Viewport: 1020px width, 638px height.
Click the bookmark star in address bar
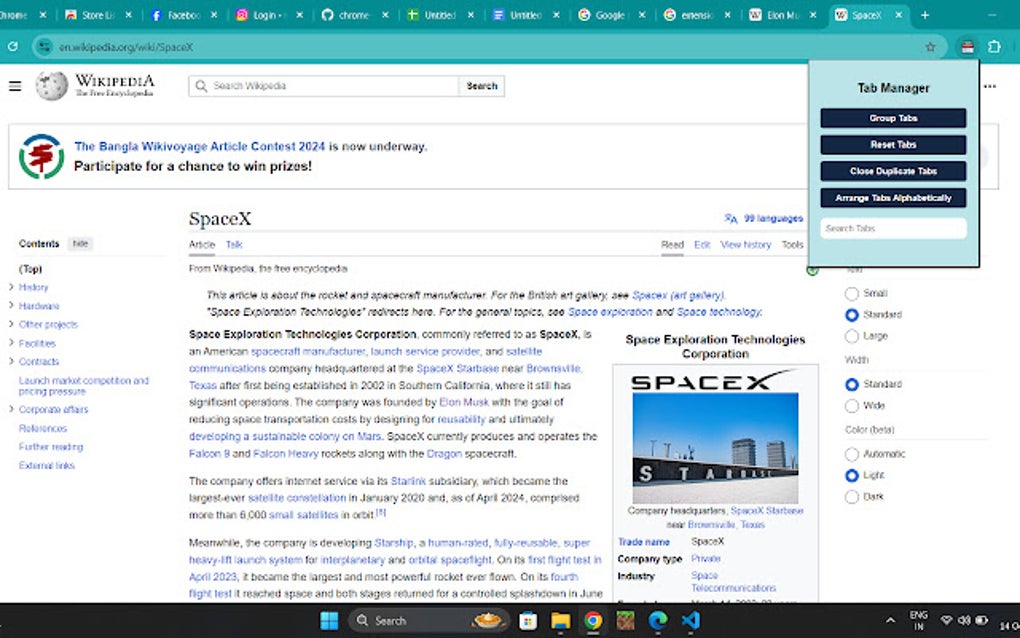click(x=930, y=46)
